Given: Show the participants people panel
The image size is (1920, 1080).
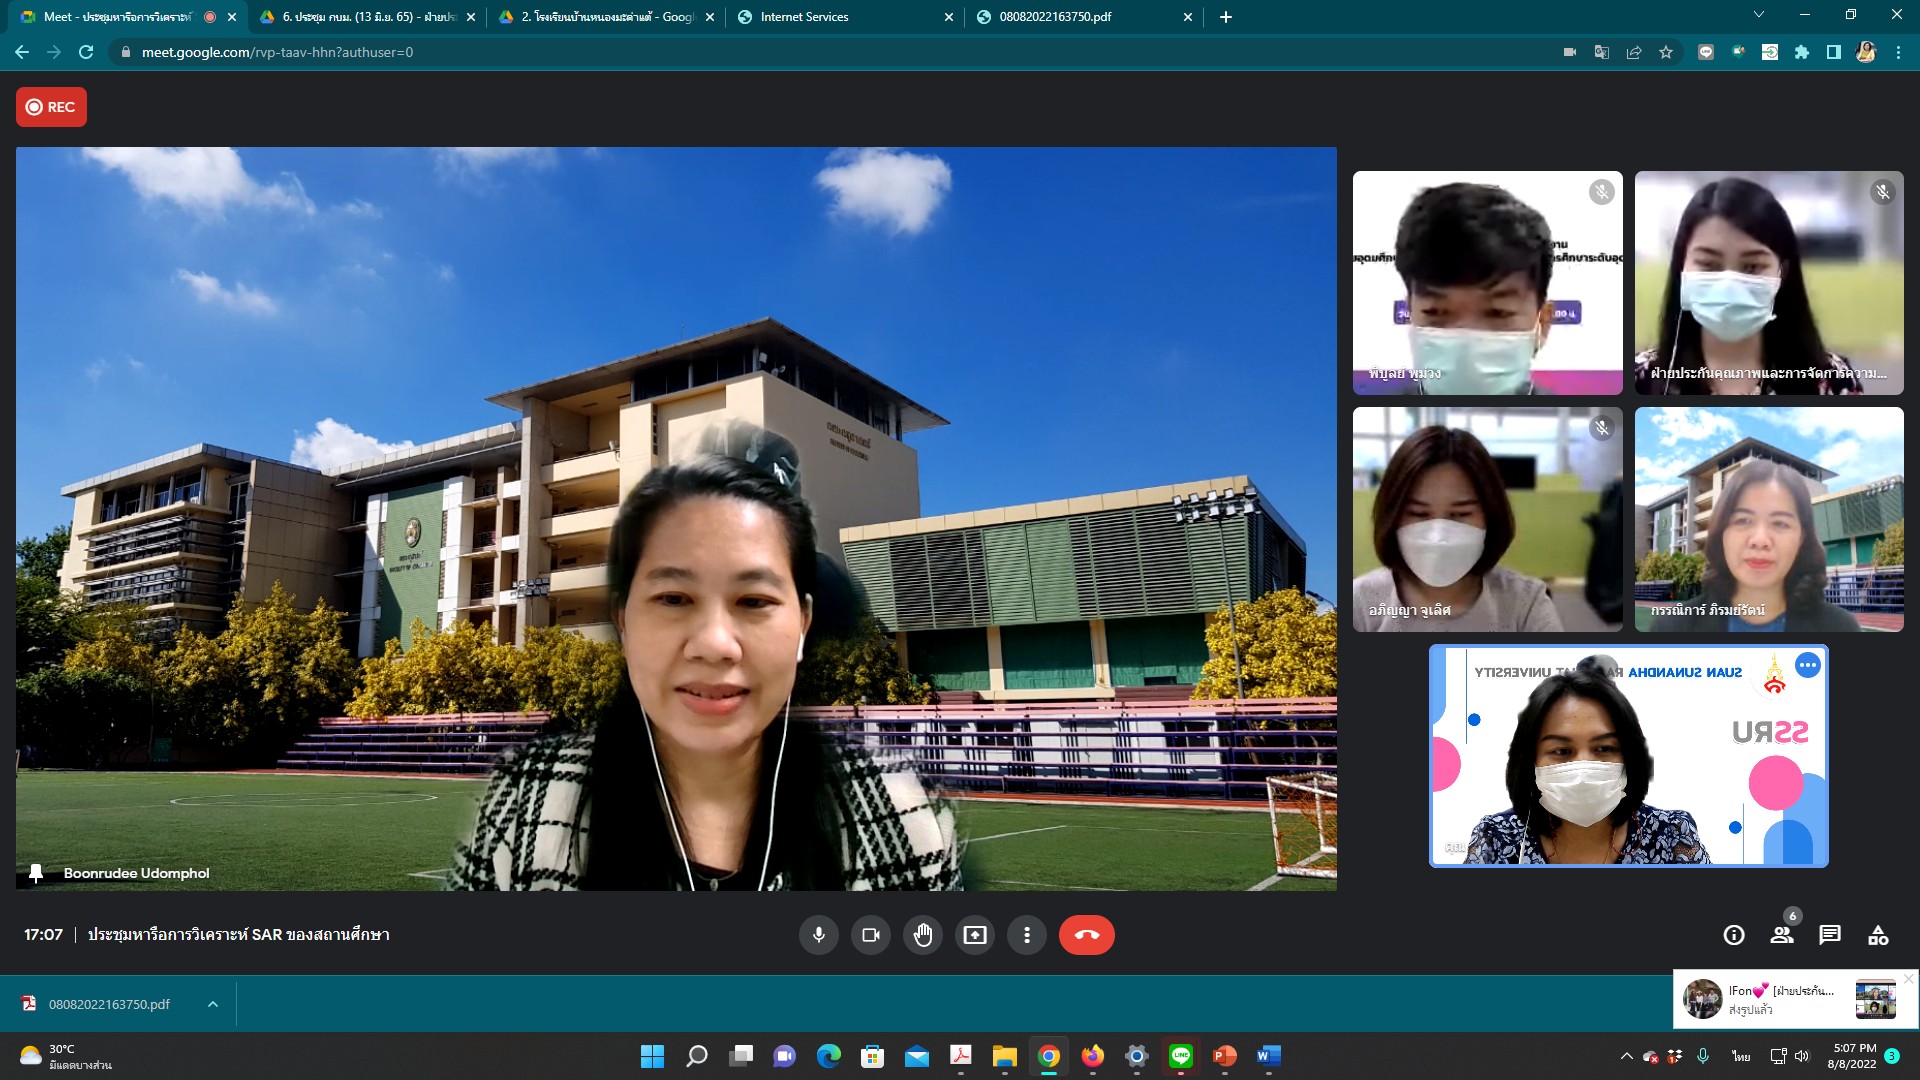Looking at the screenshot, I should pos(1781,935).
